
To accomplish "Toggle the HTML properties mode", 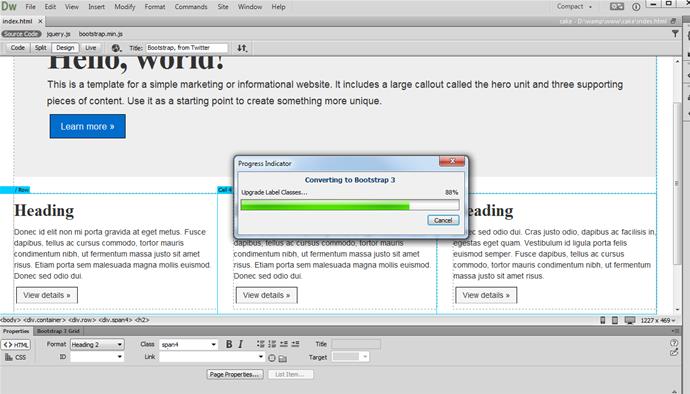I will [16, 345].
